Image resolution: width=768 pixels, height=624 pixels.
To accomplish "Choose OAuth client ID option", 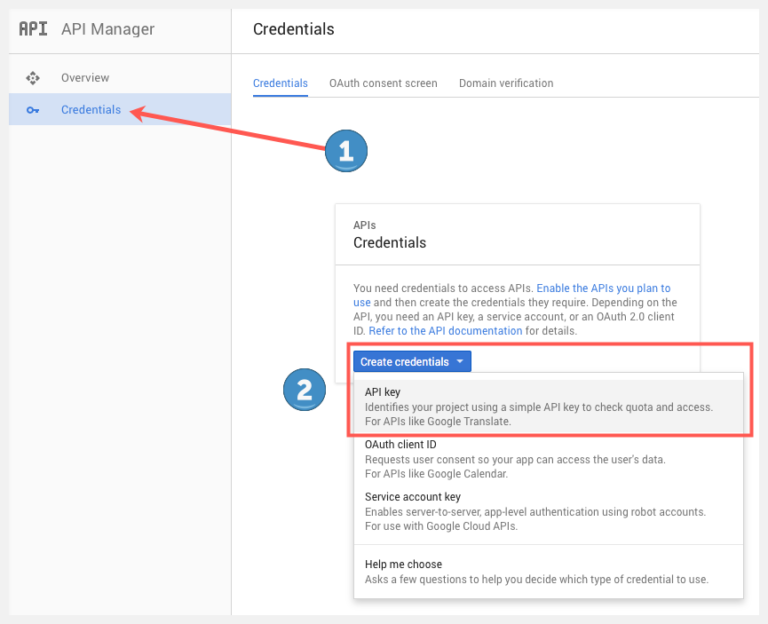I will (548, 459).
